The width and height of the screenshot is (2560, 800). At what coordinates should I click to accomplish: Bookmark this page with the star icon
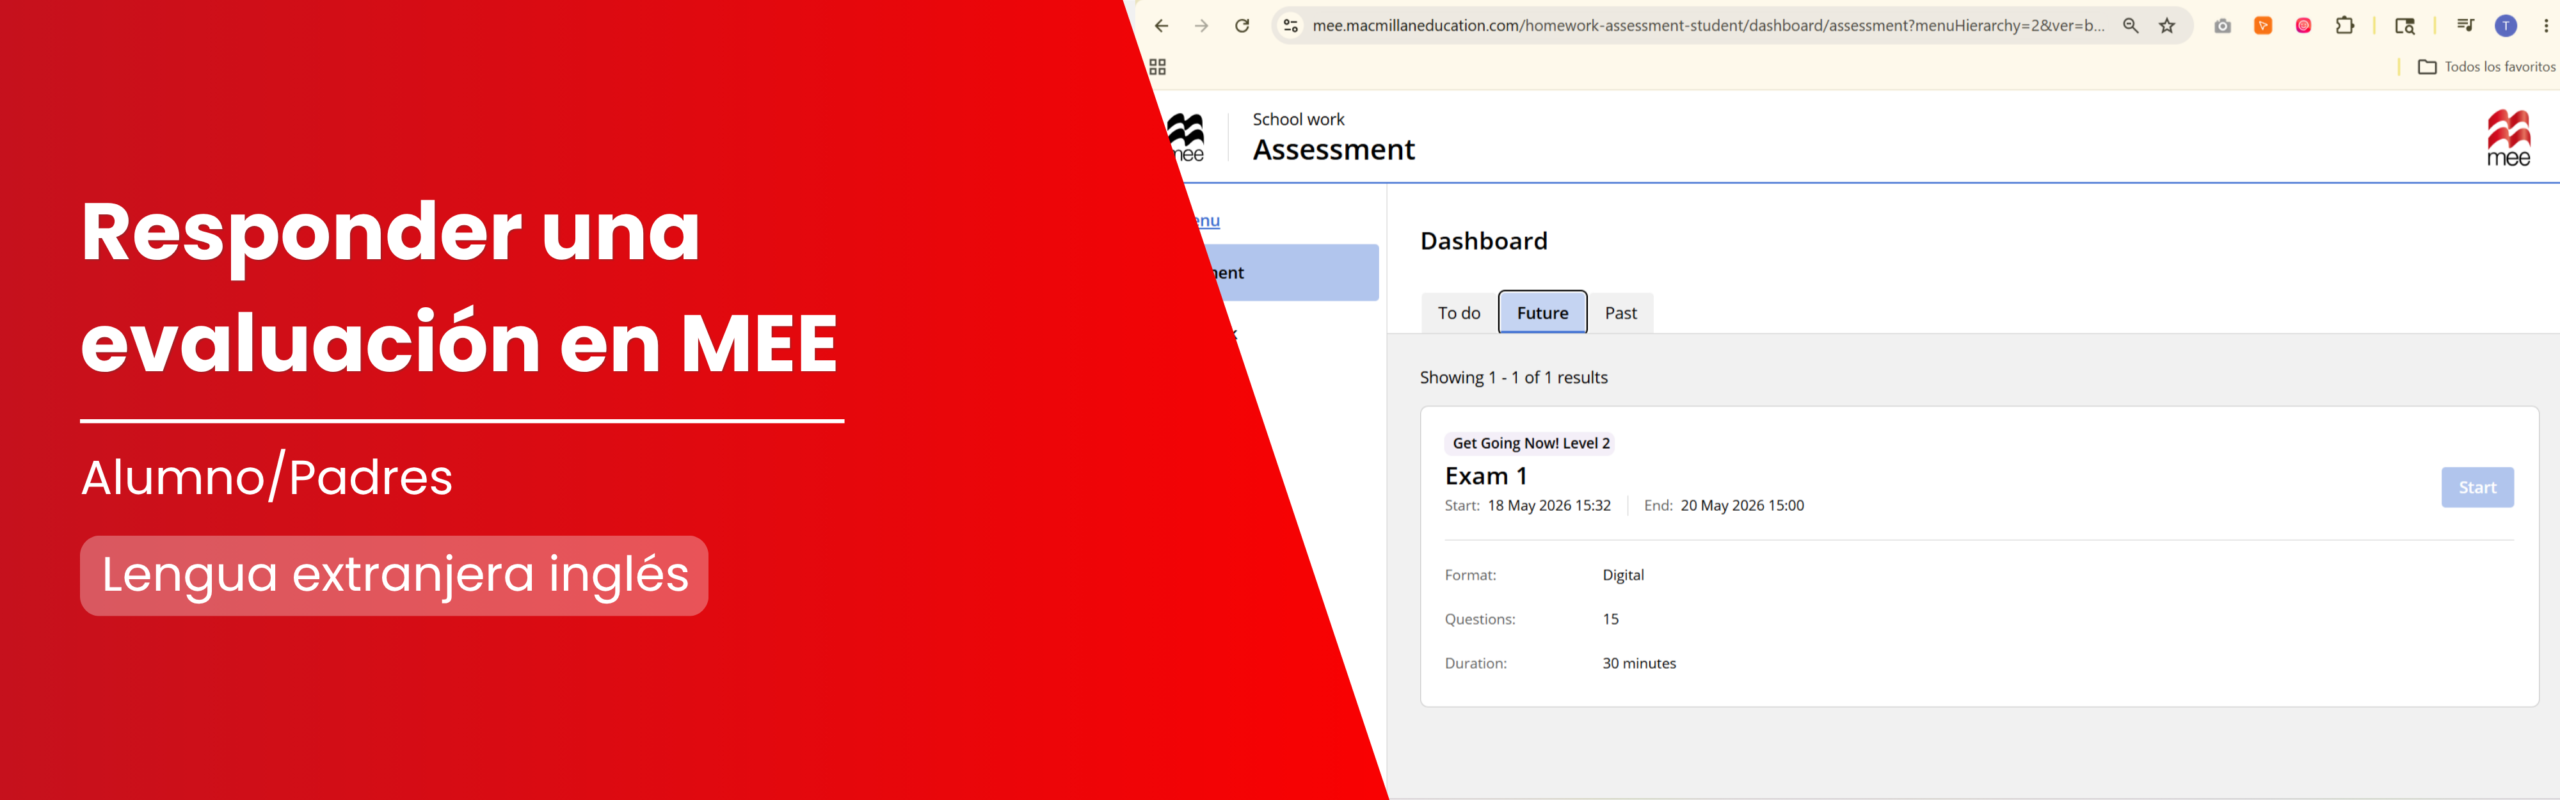tap(2167, 26)
